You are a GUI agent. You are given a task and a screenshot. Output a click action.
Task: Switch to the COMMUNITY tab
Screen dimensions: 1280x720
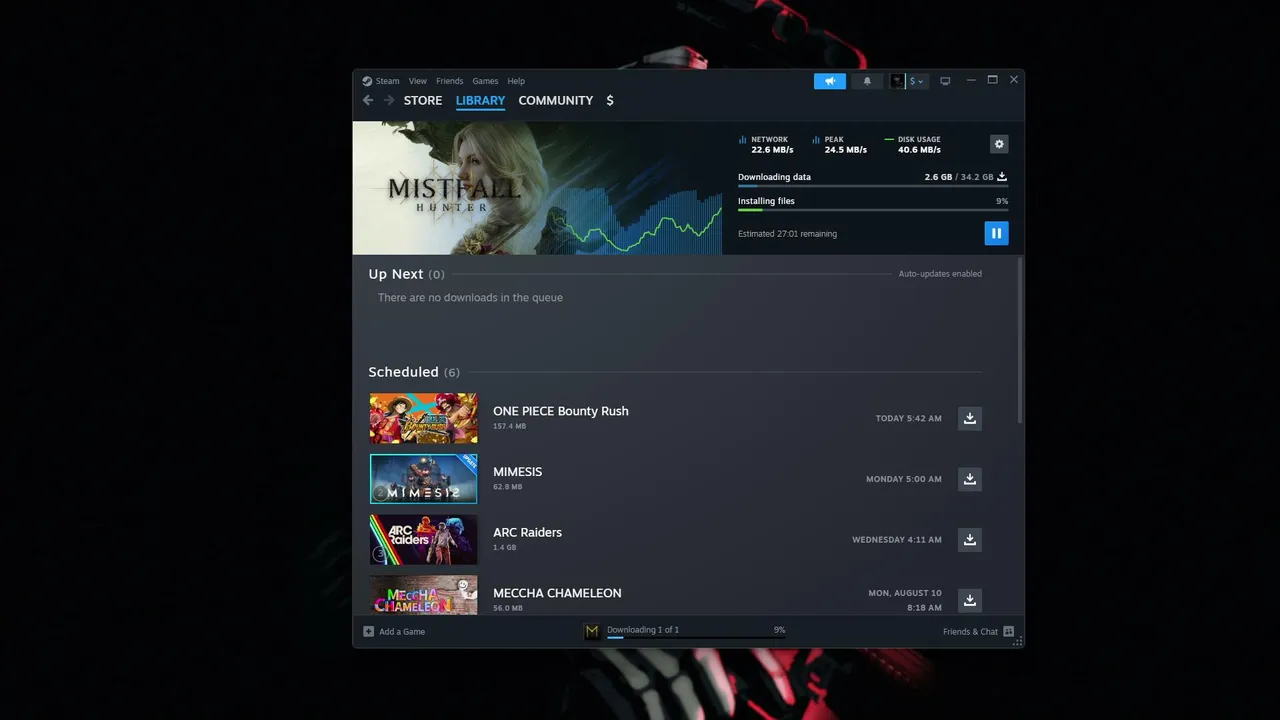pyautogui.click(x=556, y=100)
